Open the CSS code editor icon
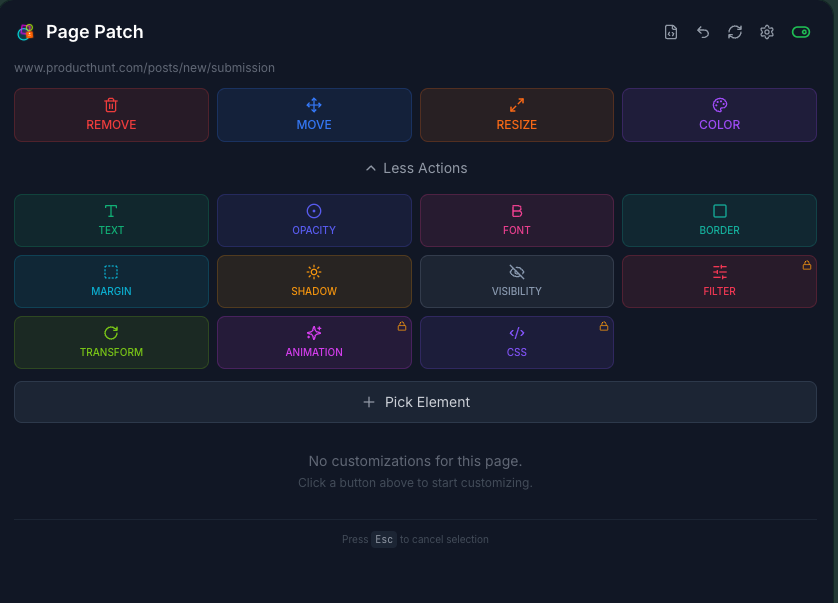Screen dimensions: 838x603 point(517,332)
